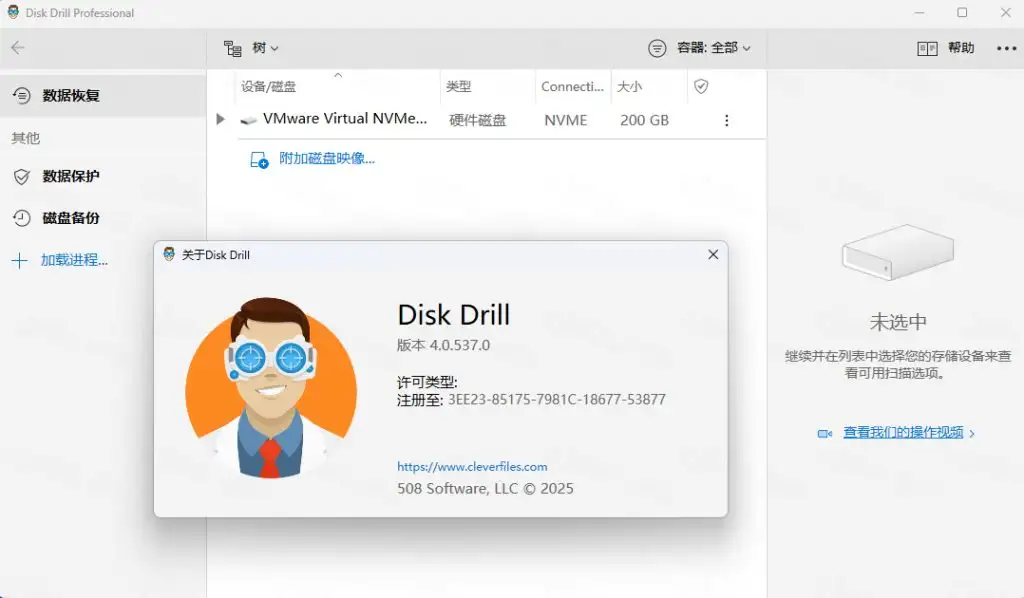
Task: Click the 查看我们的操作视频 link
Action: click(903, 433)
